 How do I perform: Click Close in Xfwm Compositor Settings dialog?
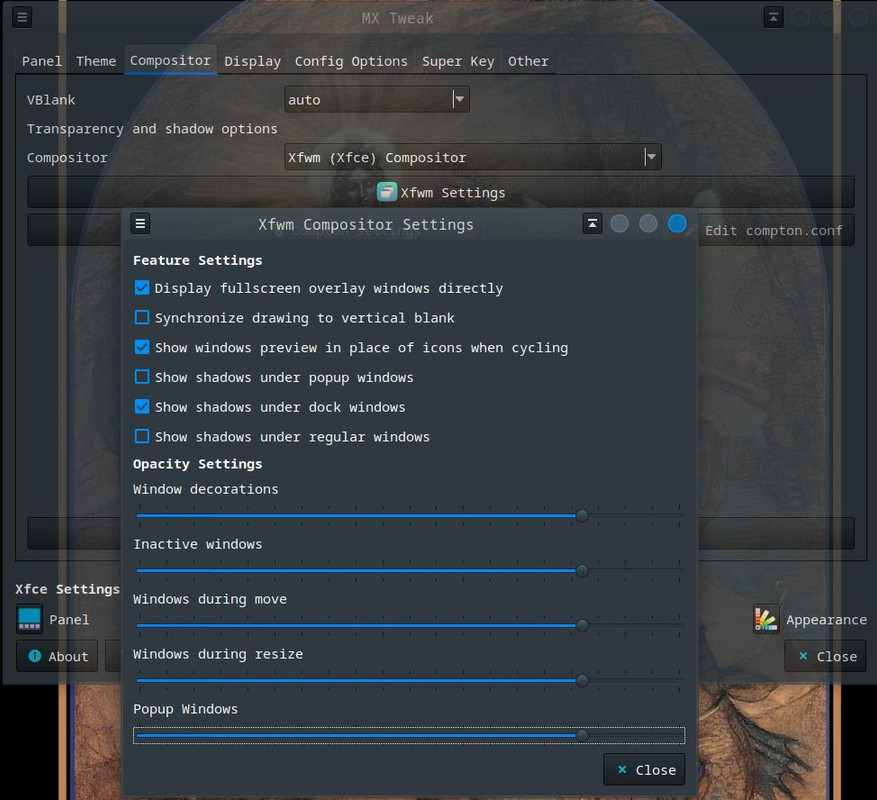point(644,769)
